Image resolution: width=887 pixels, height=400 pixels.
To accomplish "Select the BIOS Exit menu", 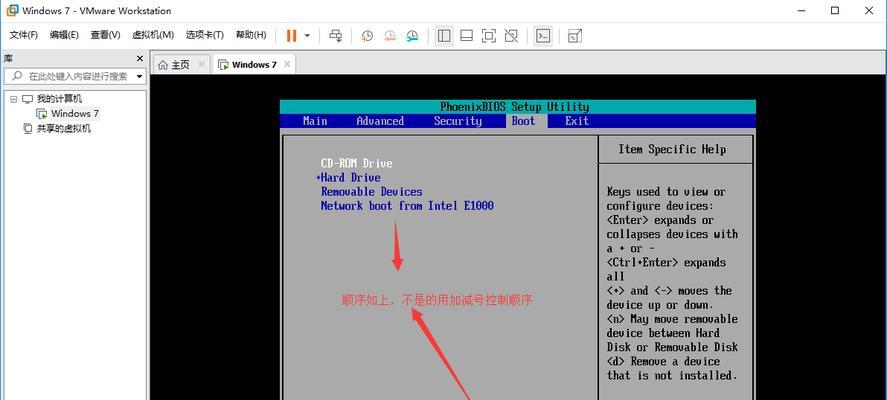I will click(576, 121).
